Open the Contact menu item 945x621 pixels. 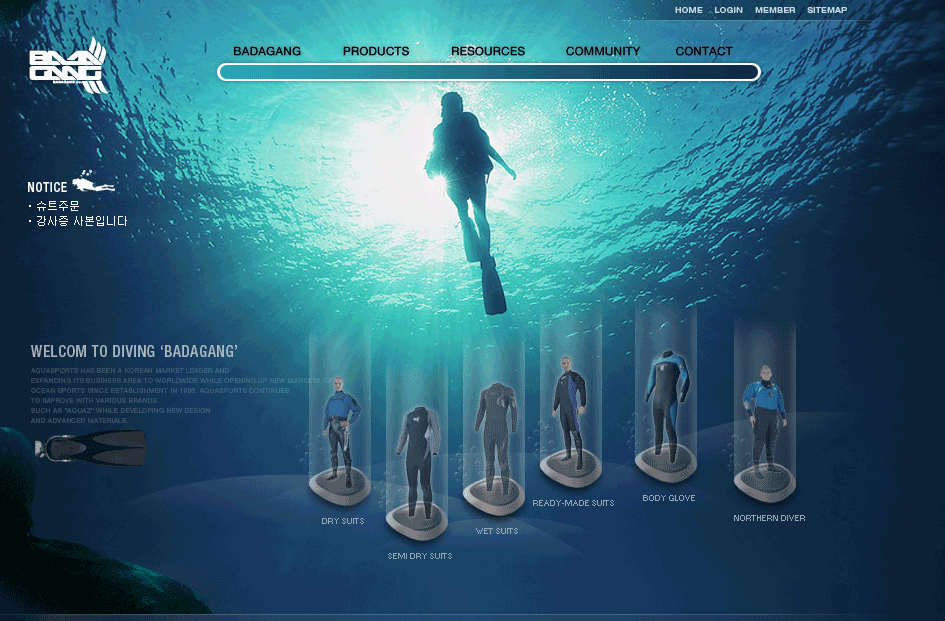(x=704, y=51)
